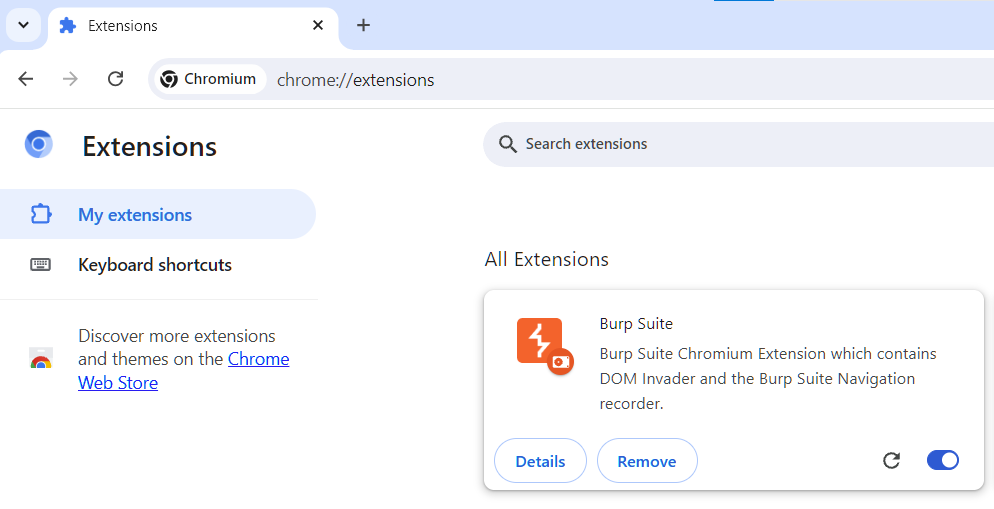Close the Extensions tab
Screen dimensions: 994x509
point(318,25)
